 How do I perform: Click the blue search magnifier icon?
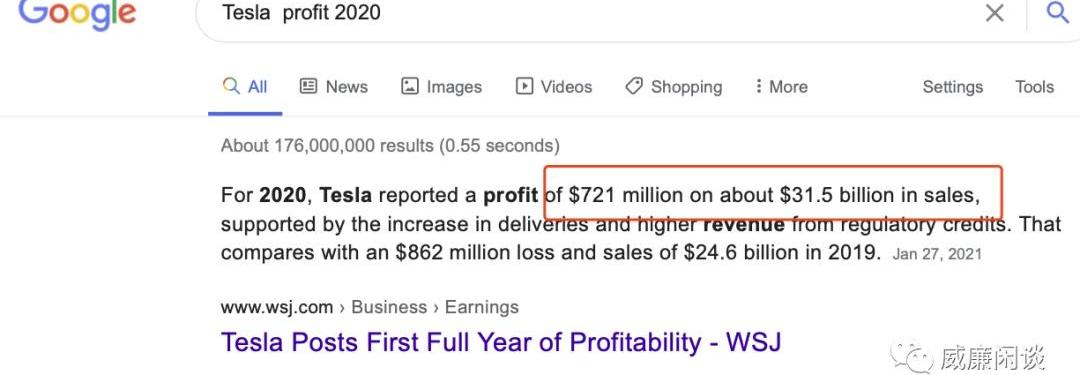click(1057, 12)
